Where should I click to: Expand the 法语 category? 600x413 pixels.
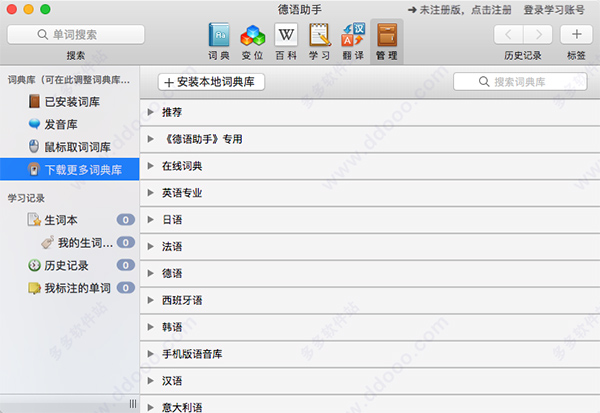point(151,246)
